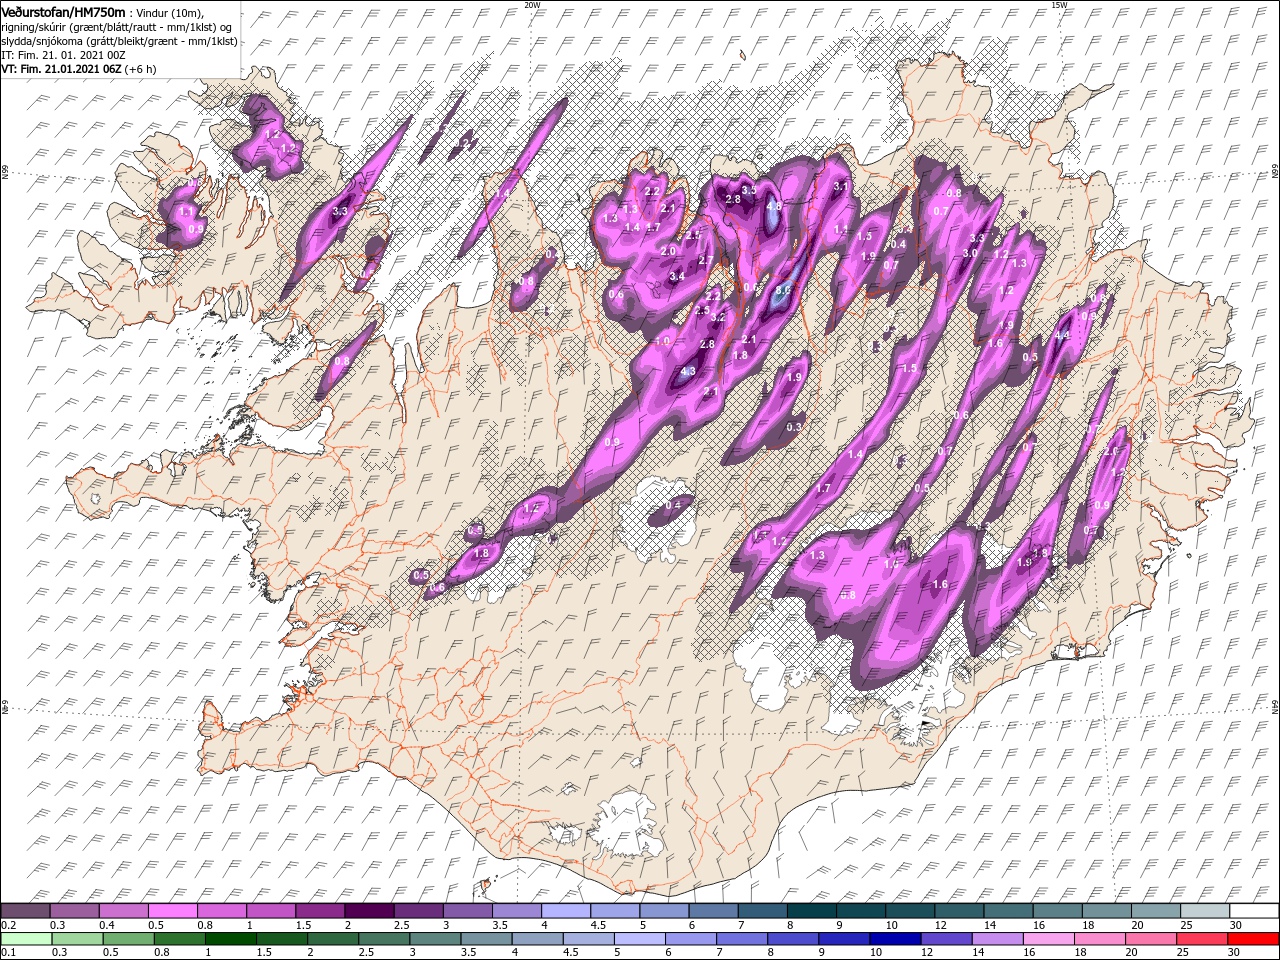Pick the pale green 0.1 swatch in rain legend
The image size is (1280, 960).
[26, 938]
